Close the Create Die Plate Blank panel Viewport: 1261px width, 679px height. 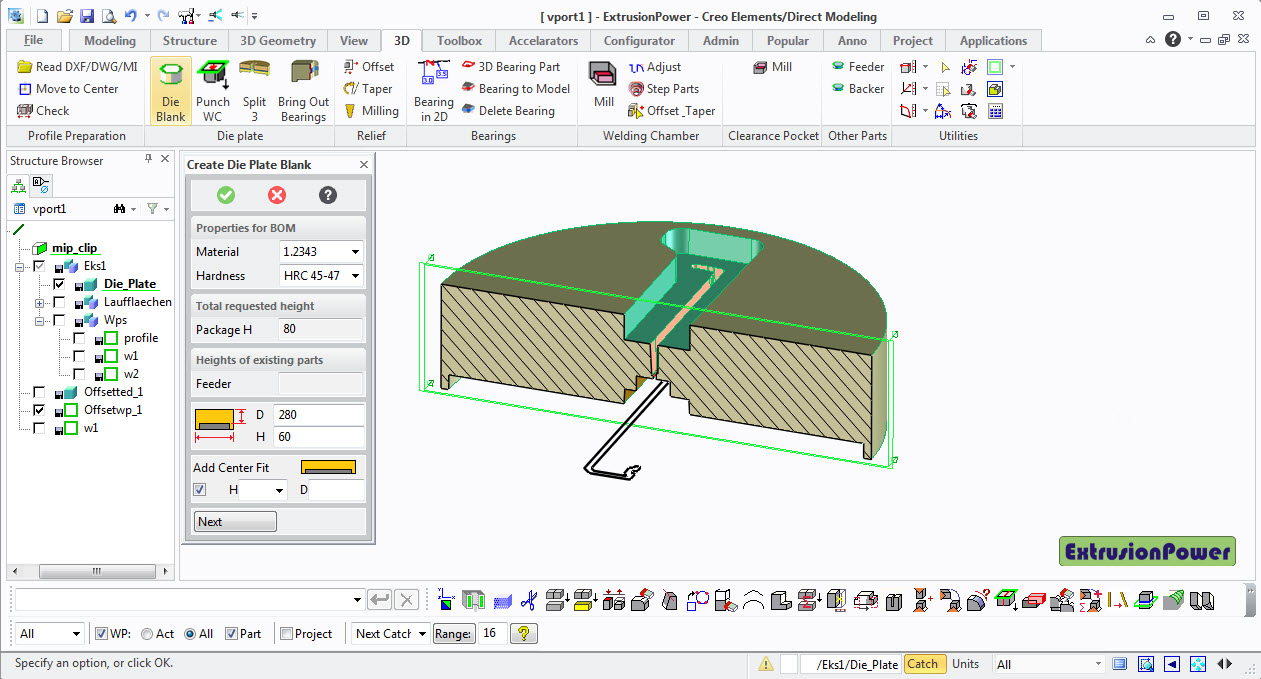(364, 165)
